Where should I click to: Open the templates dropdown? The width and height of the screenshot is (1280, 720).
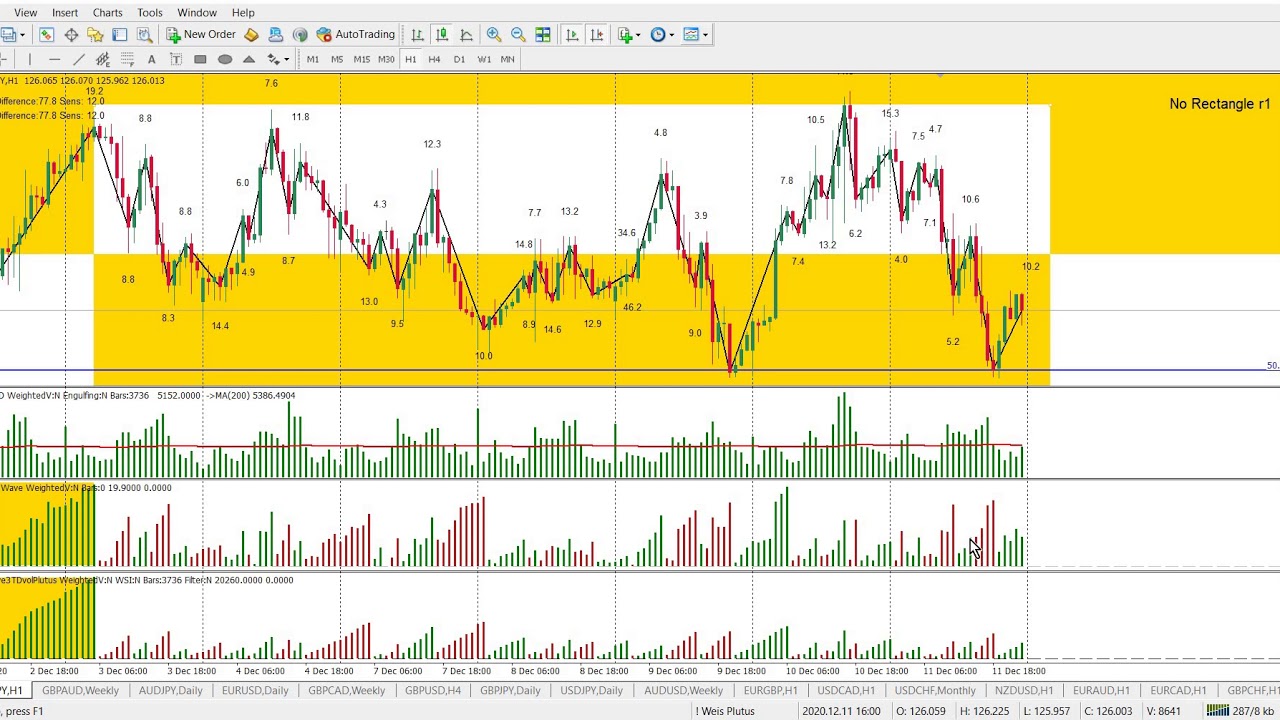coord(696,34)
